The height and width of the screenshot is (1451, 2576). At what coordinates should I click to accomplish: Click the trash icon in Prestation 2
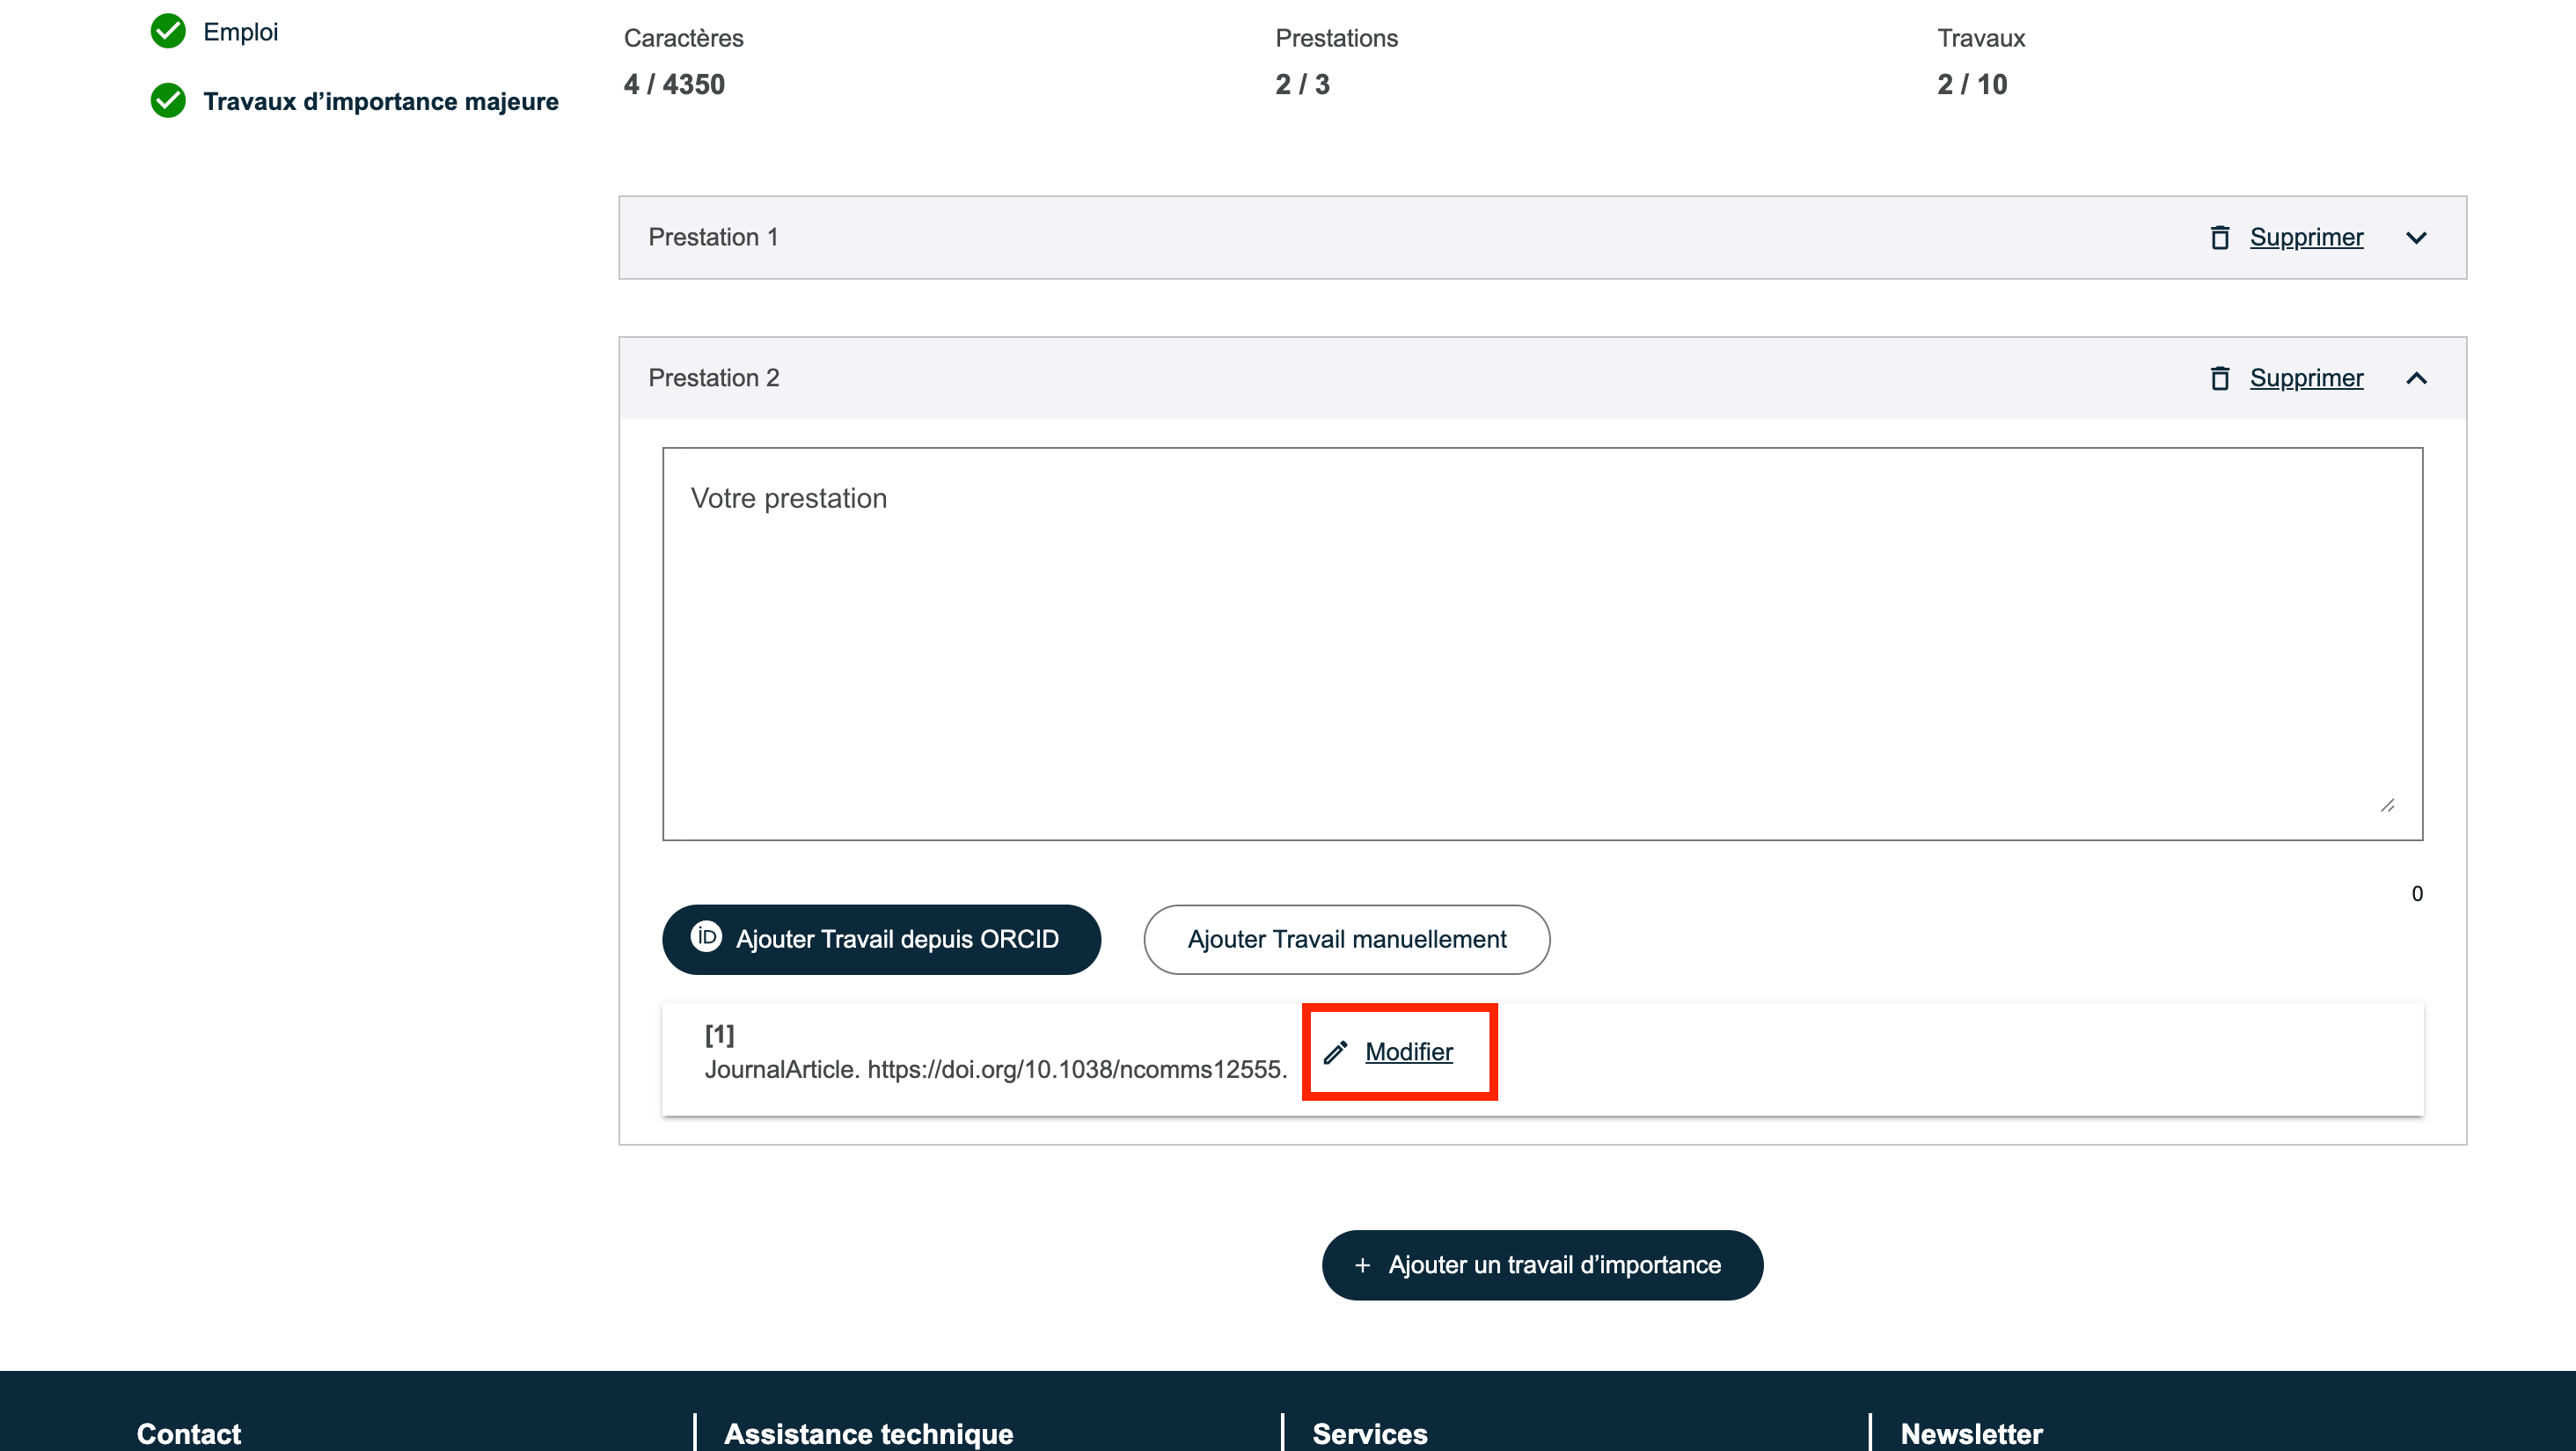pos(2219,378)
